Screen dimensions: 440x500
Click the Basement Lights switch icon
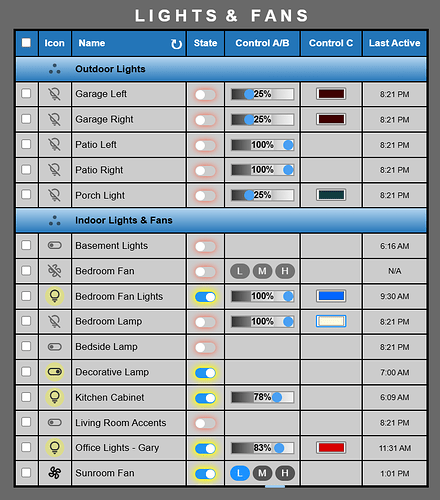[55, 246]
